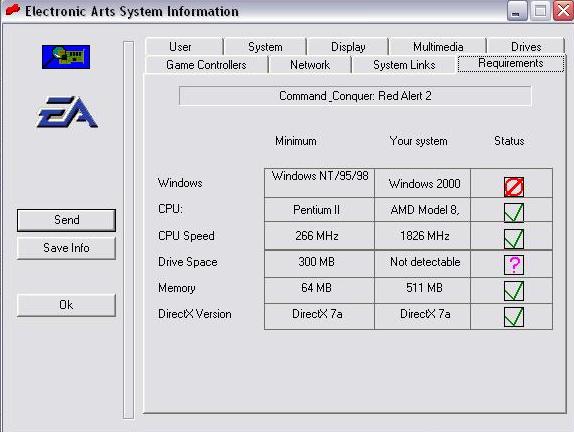
Task: Click the purple question mark for Drive Space
Action: coord(514,265)
